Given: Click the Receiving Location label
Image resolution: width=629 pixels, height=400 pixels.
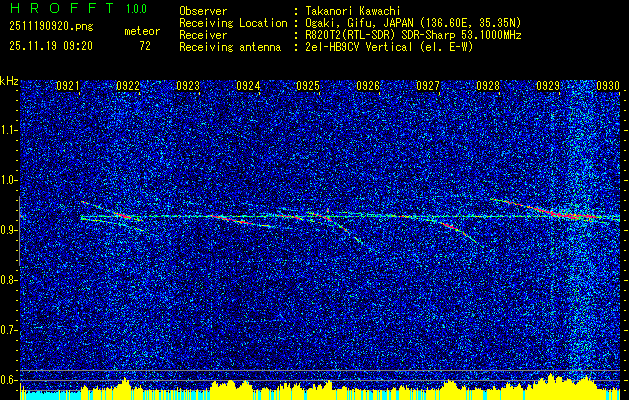Looking at the screenshot, I should pyautogui.click(x=233, y=23).
